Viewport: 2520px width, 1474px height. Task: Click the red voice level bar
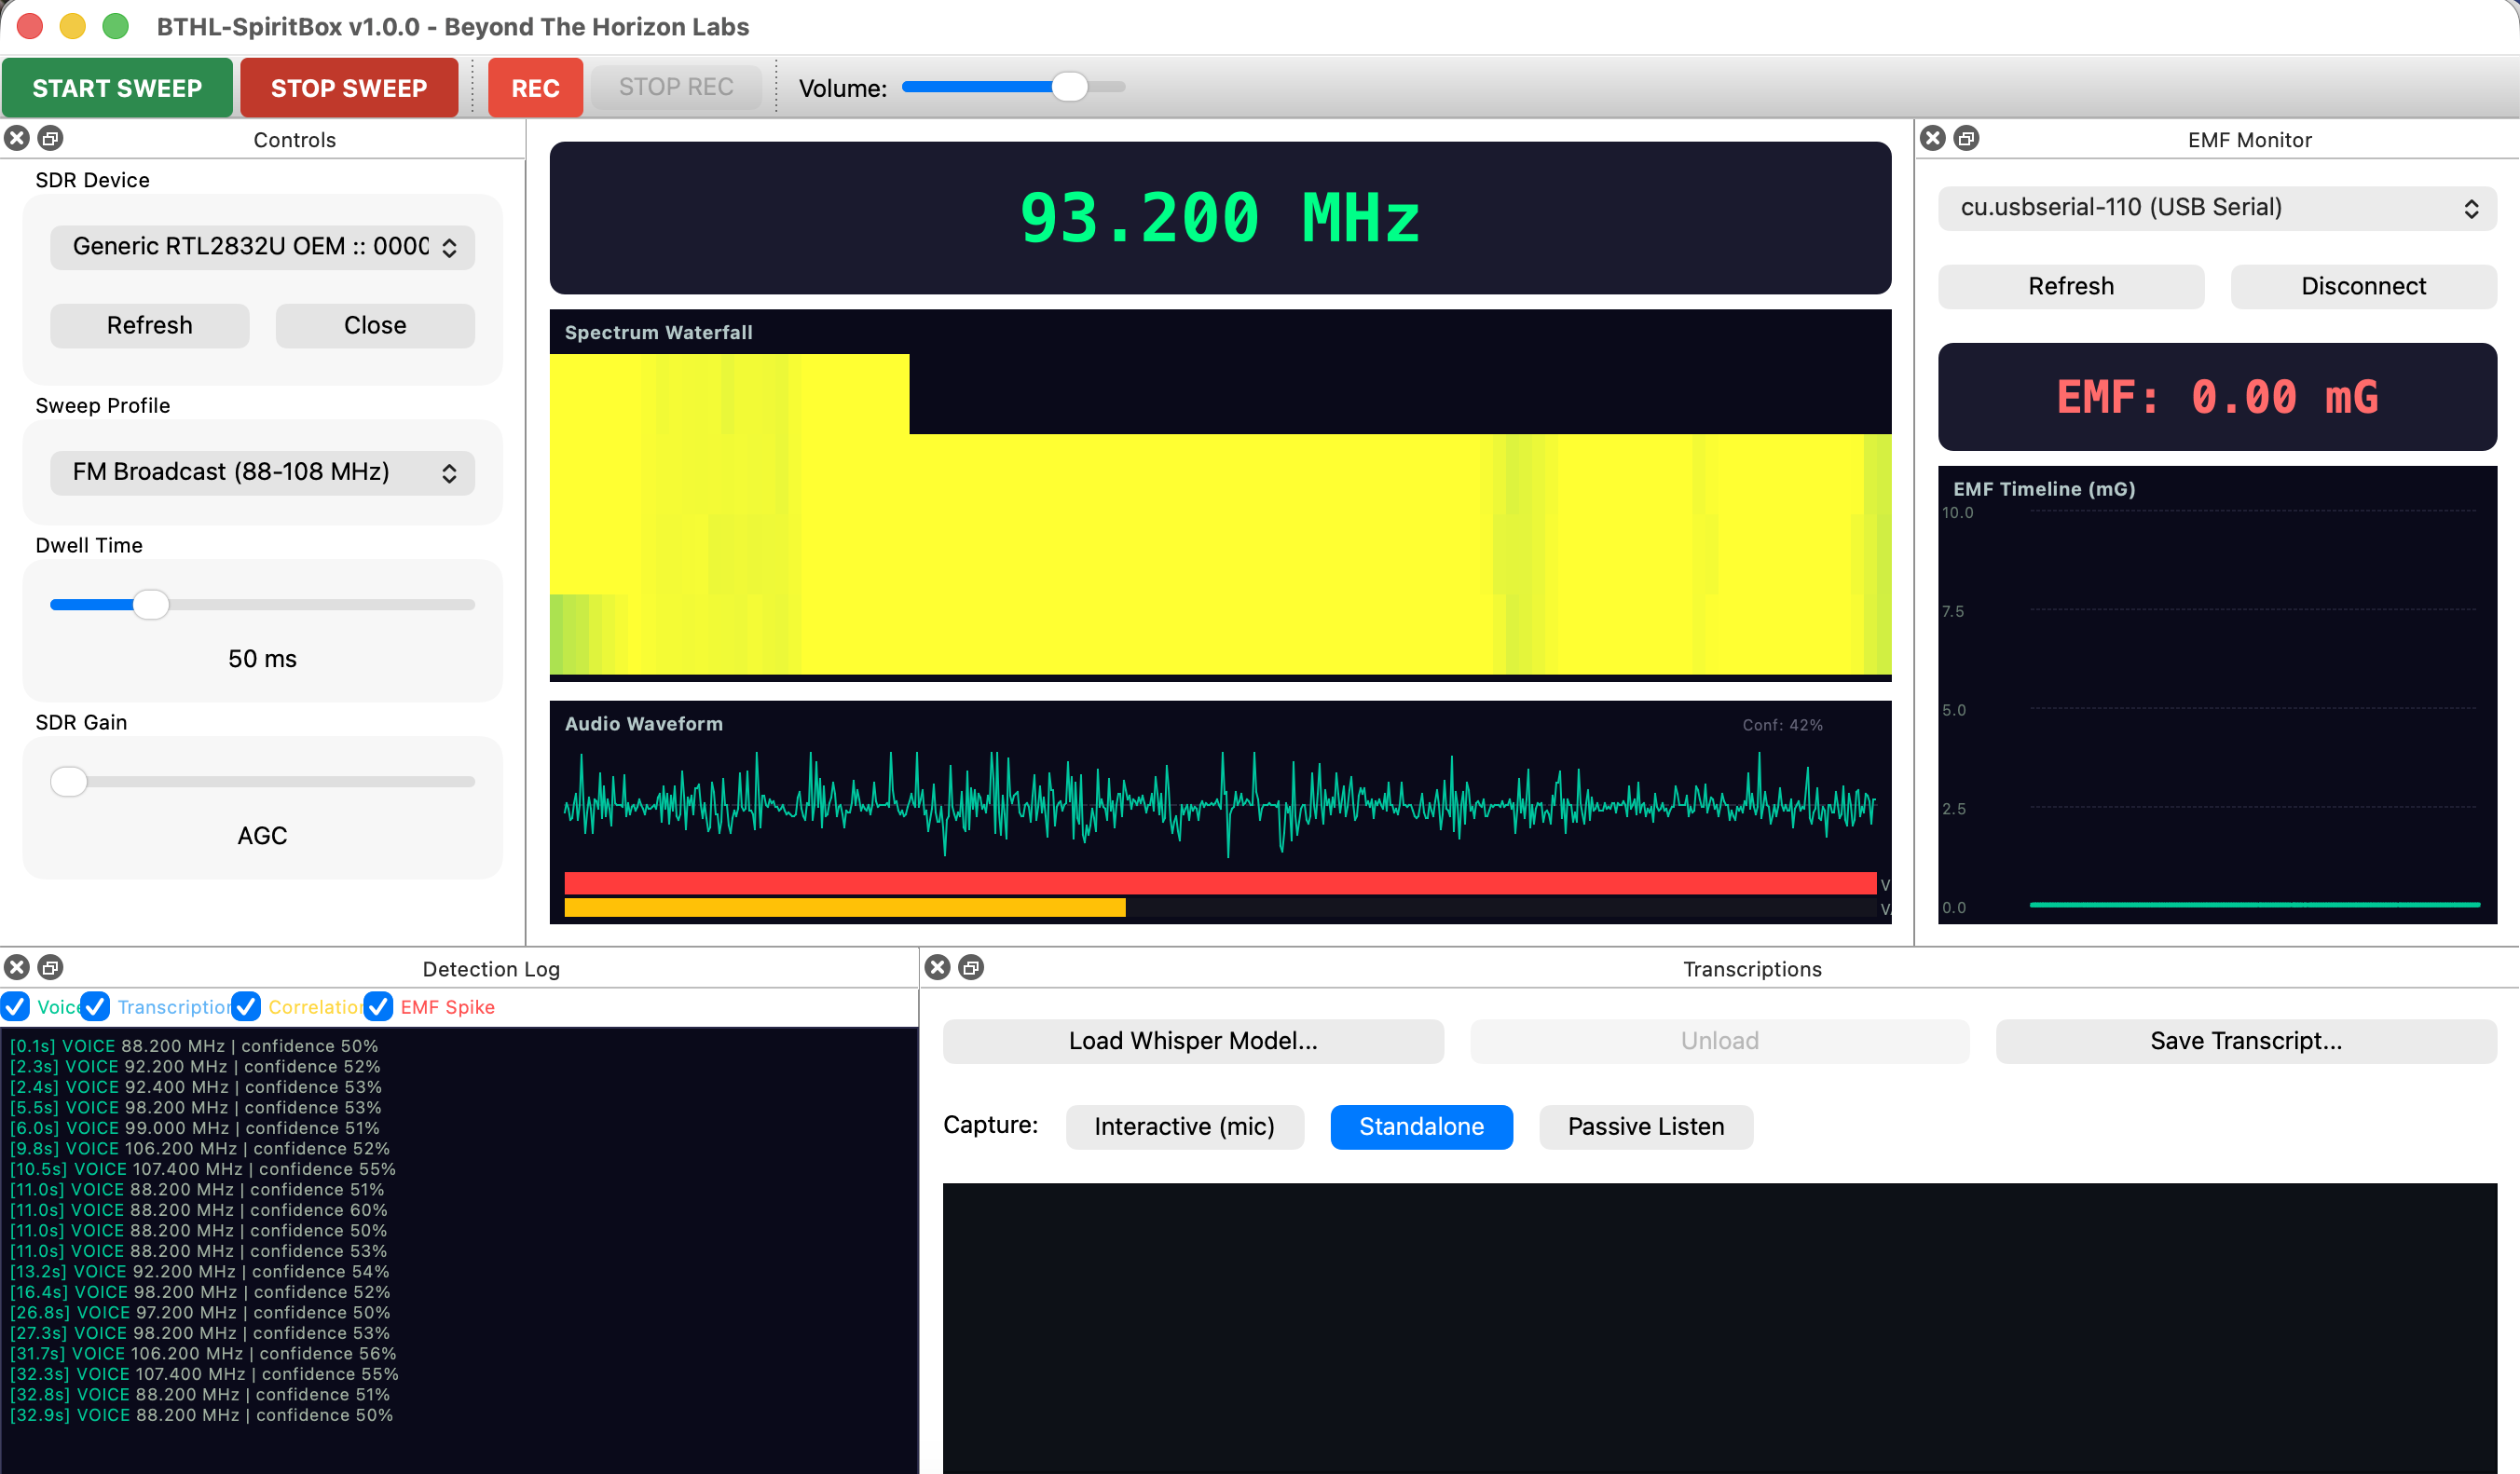coord(1220,883)
